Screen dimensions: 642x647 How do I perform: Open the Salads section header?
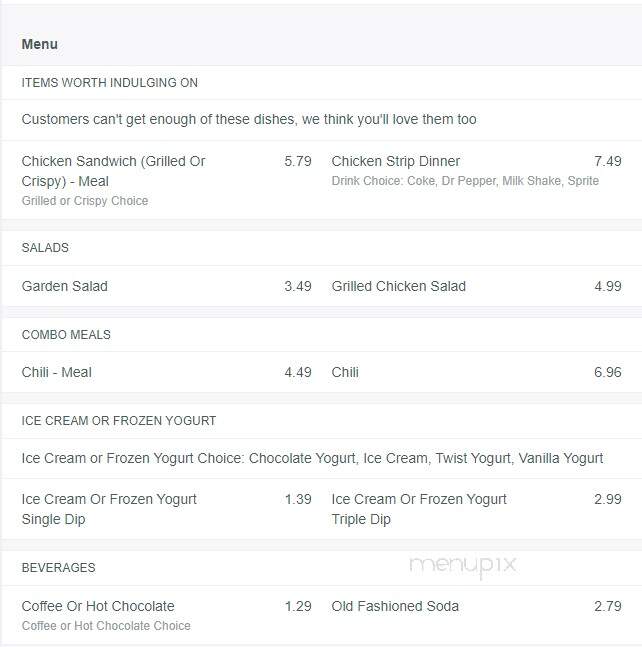[45, 248]
